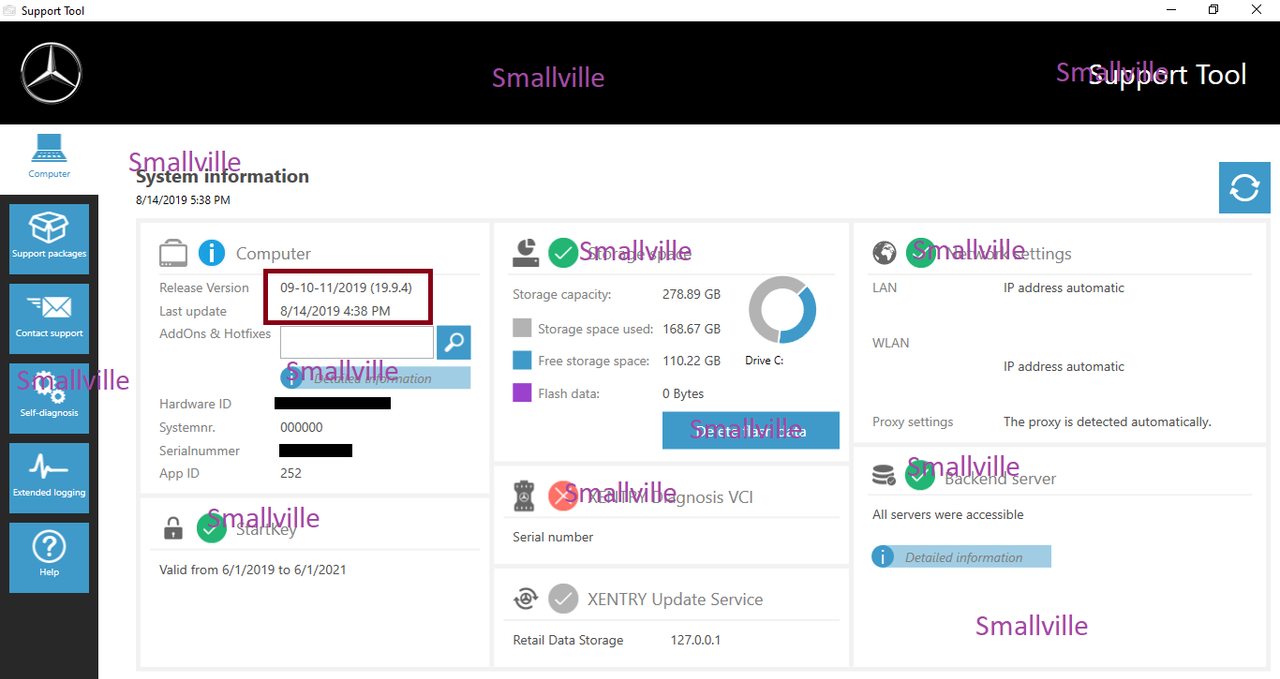Image resolution: width=1280 pixels, height=679 pixels.
Task: Click the XENTRY Update Service sync icon
Action: 526,599
